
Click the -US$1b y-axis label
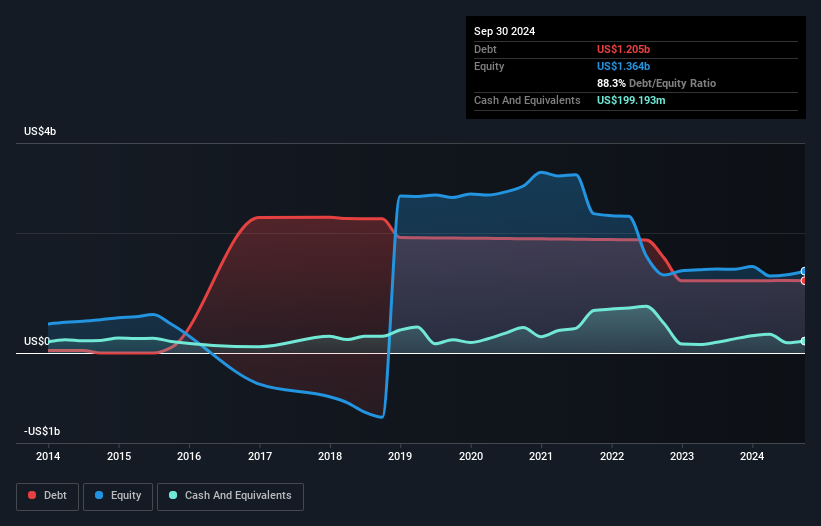click(x=42, y=431)
